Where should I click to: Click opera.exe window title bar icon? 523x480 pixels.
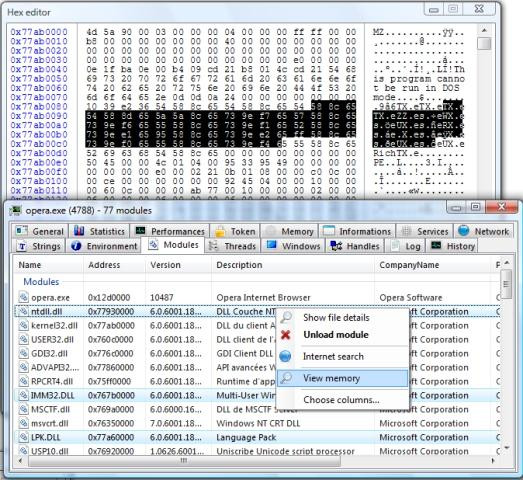point(15,210)
